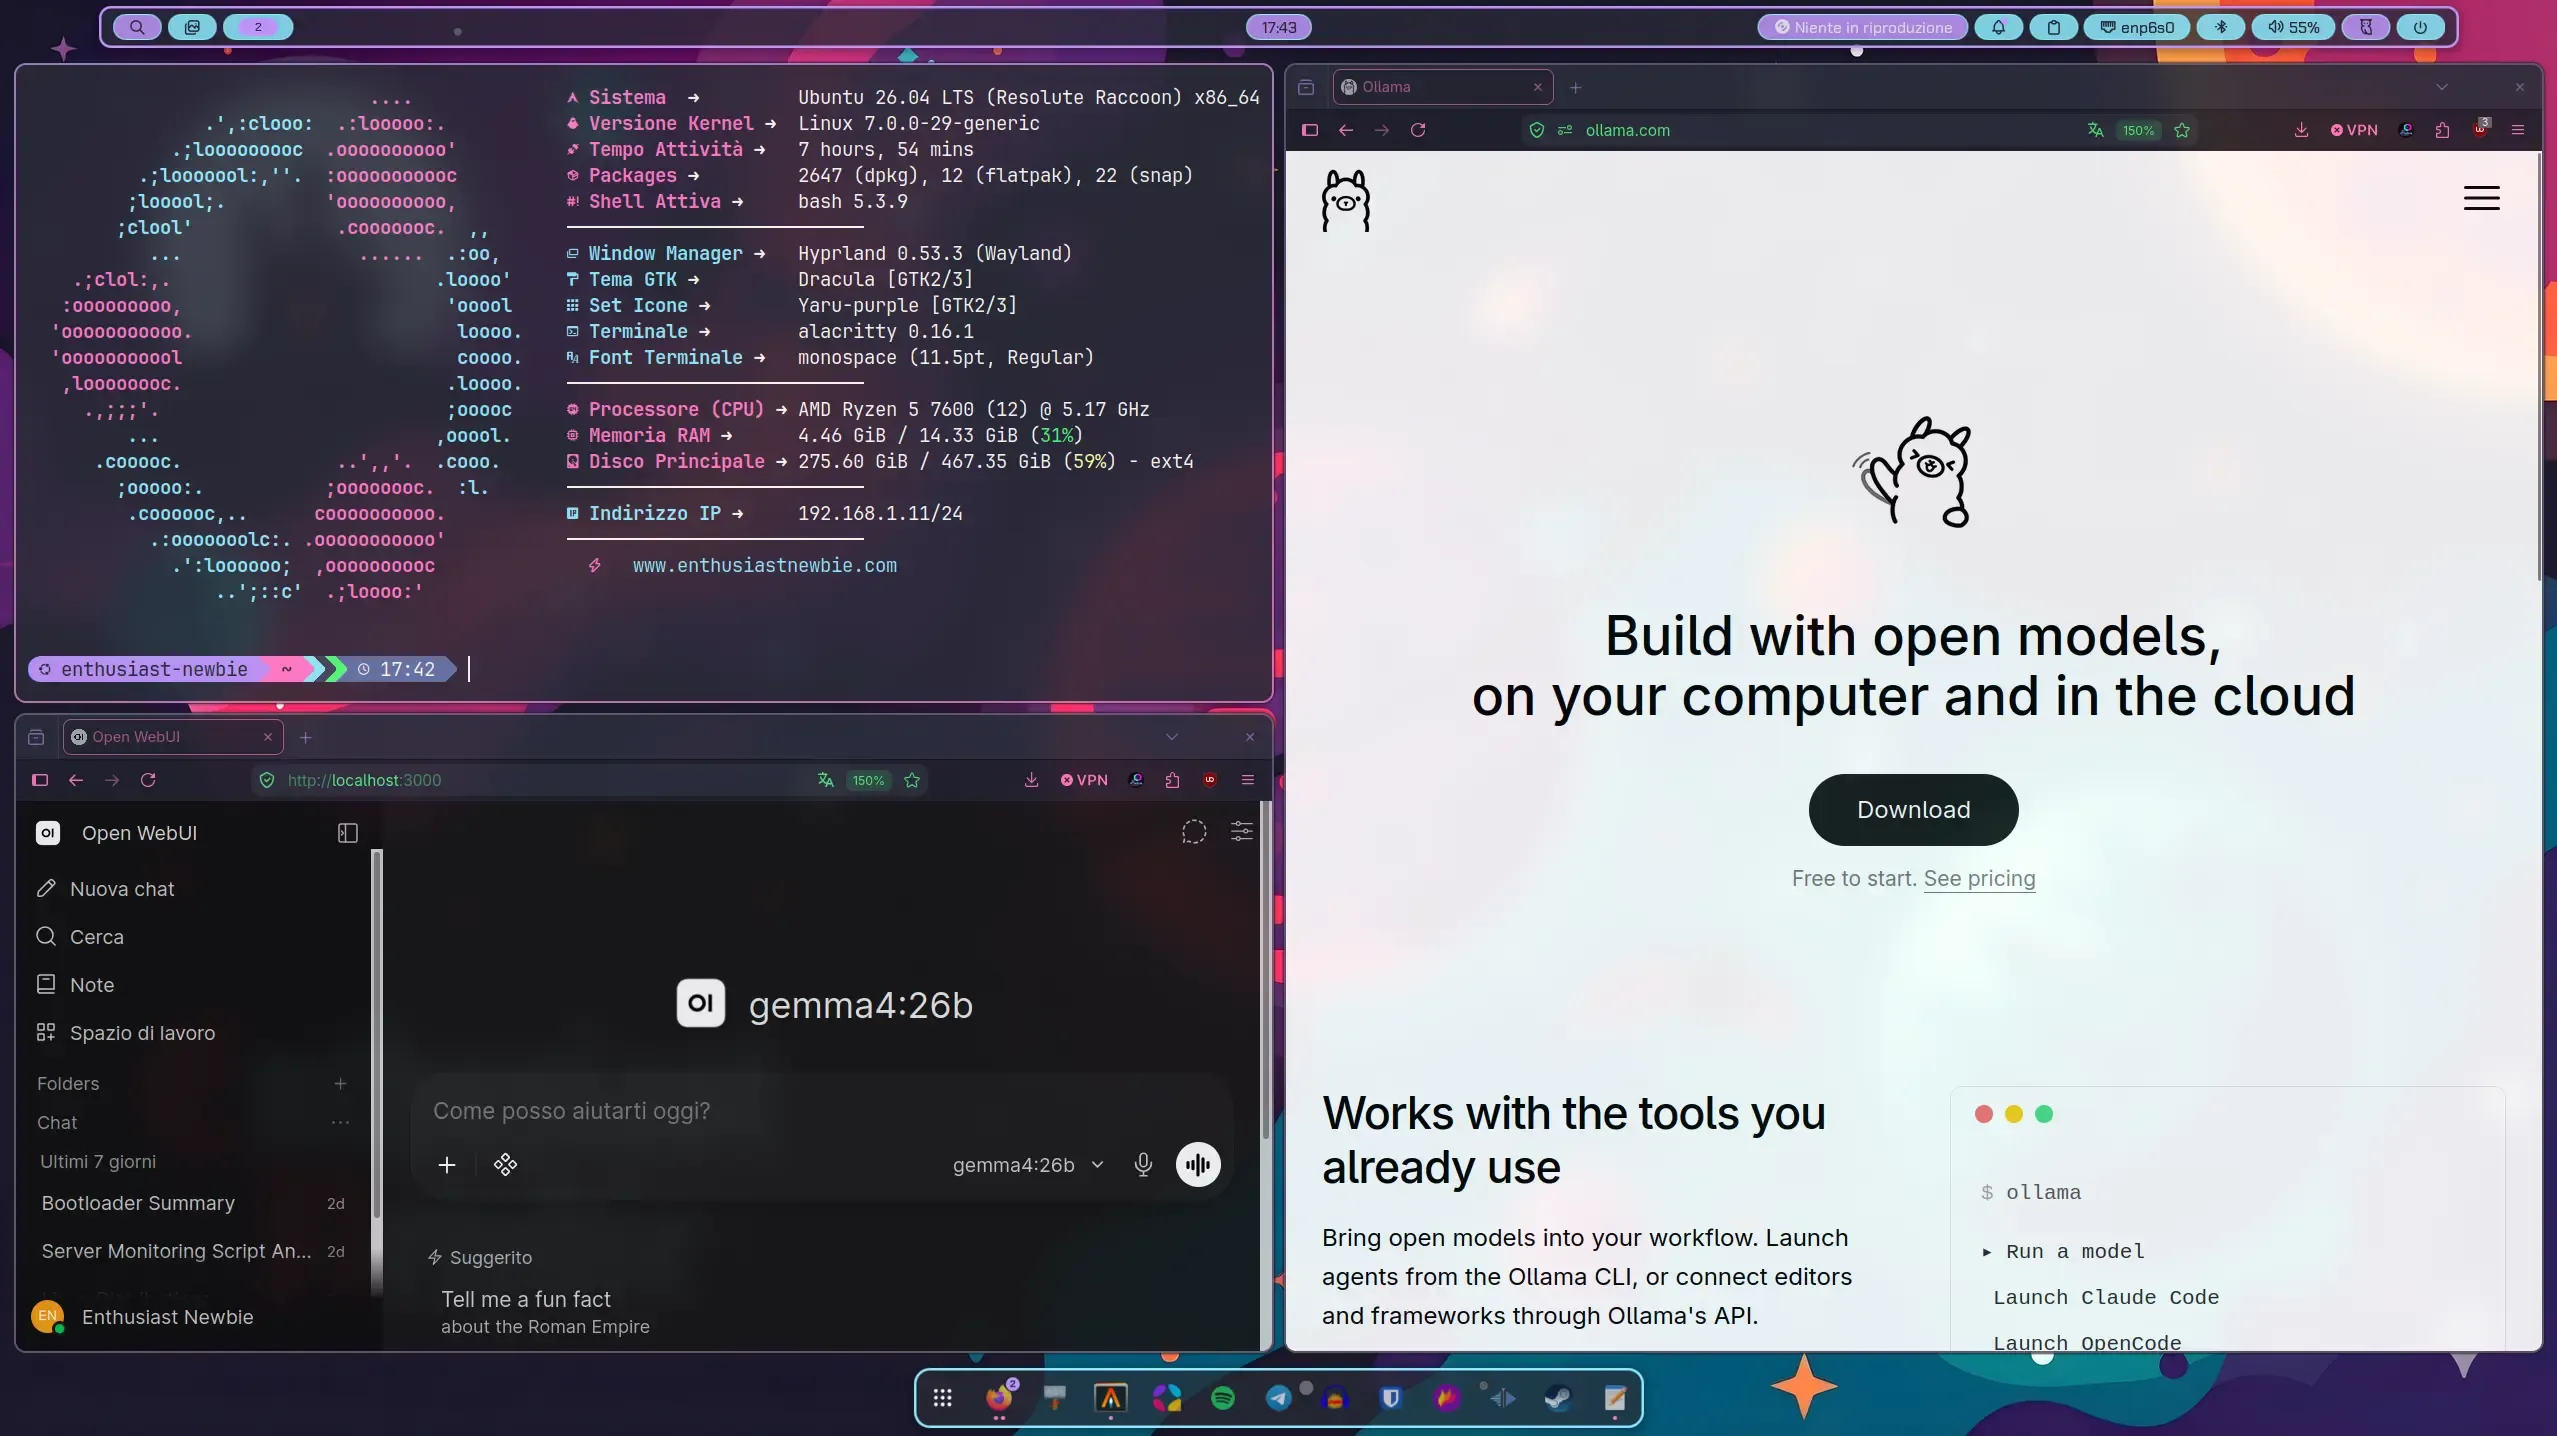The image size is (2557, 1436).
Task: Reset the 150% zoom badge on ollama.com
Action: click(x=2138, y=130)
